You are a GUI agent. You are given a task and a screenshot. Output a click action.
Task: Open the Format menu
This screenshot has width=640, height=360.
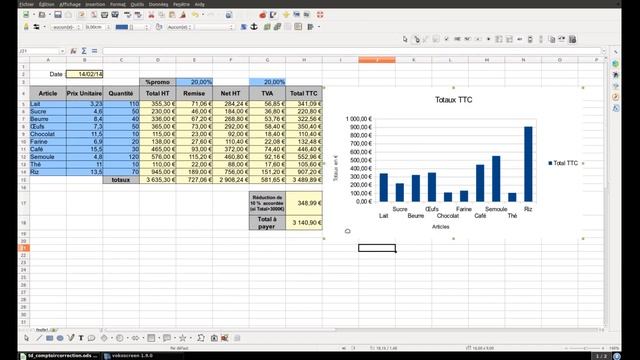118,4
